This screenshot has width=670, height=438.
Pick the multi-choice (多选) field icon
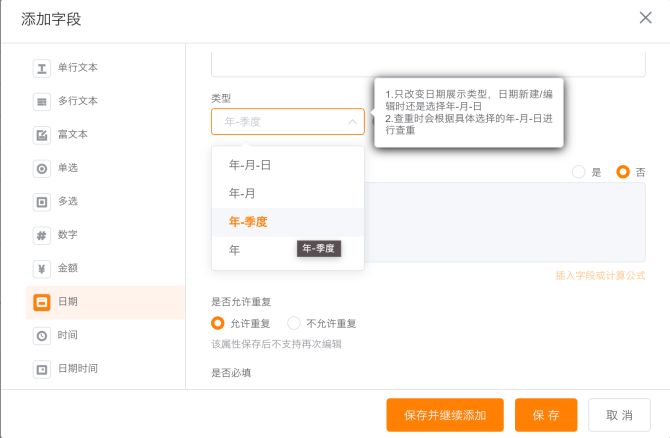[42, 202]
